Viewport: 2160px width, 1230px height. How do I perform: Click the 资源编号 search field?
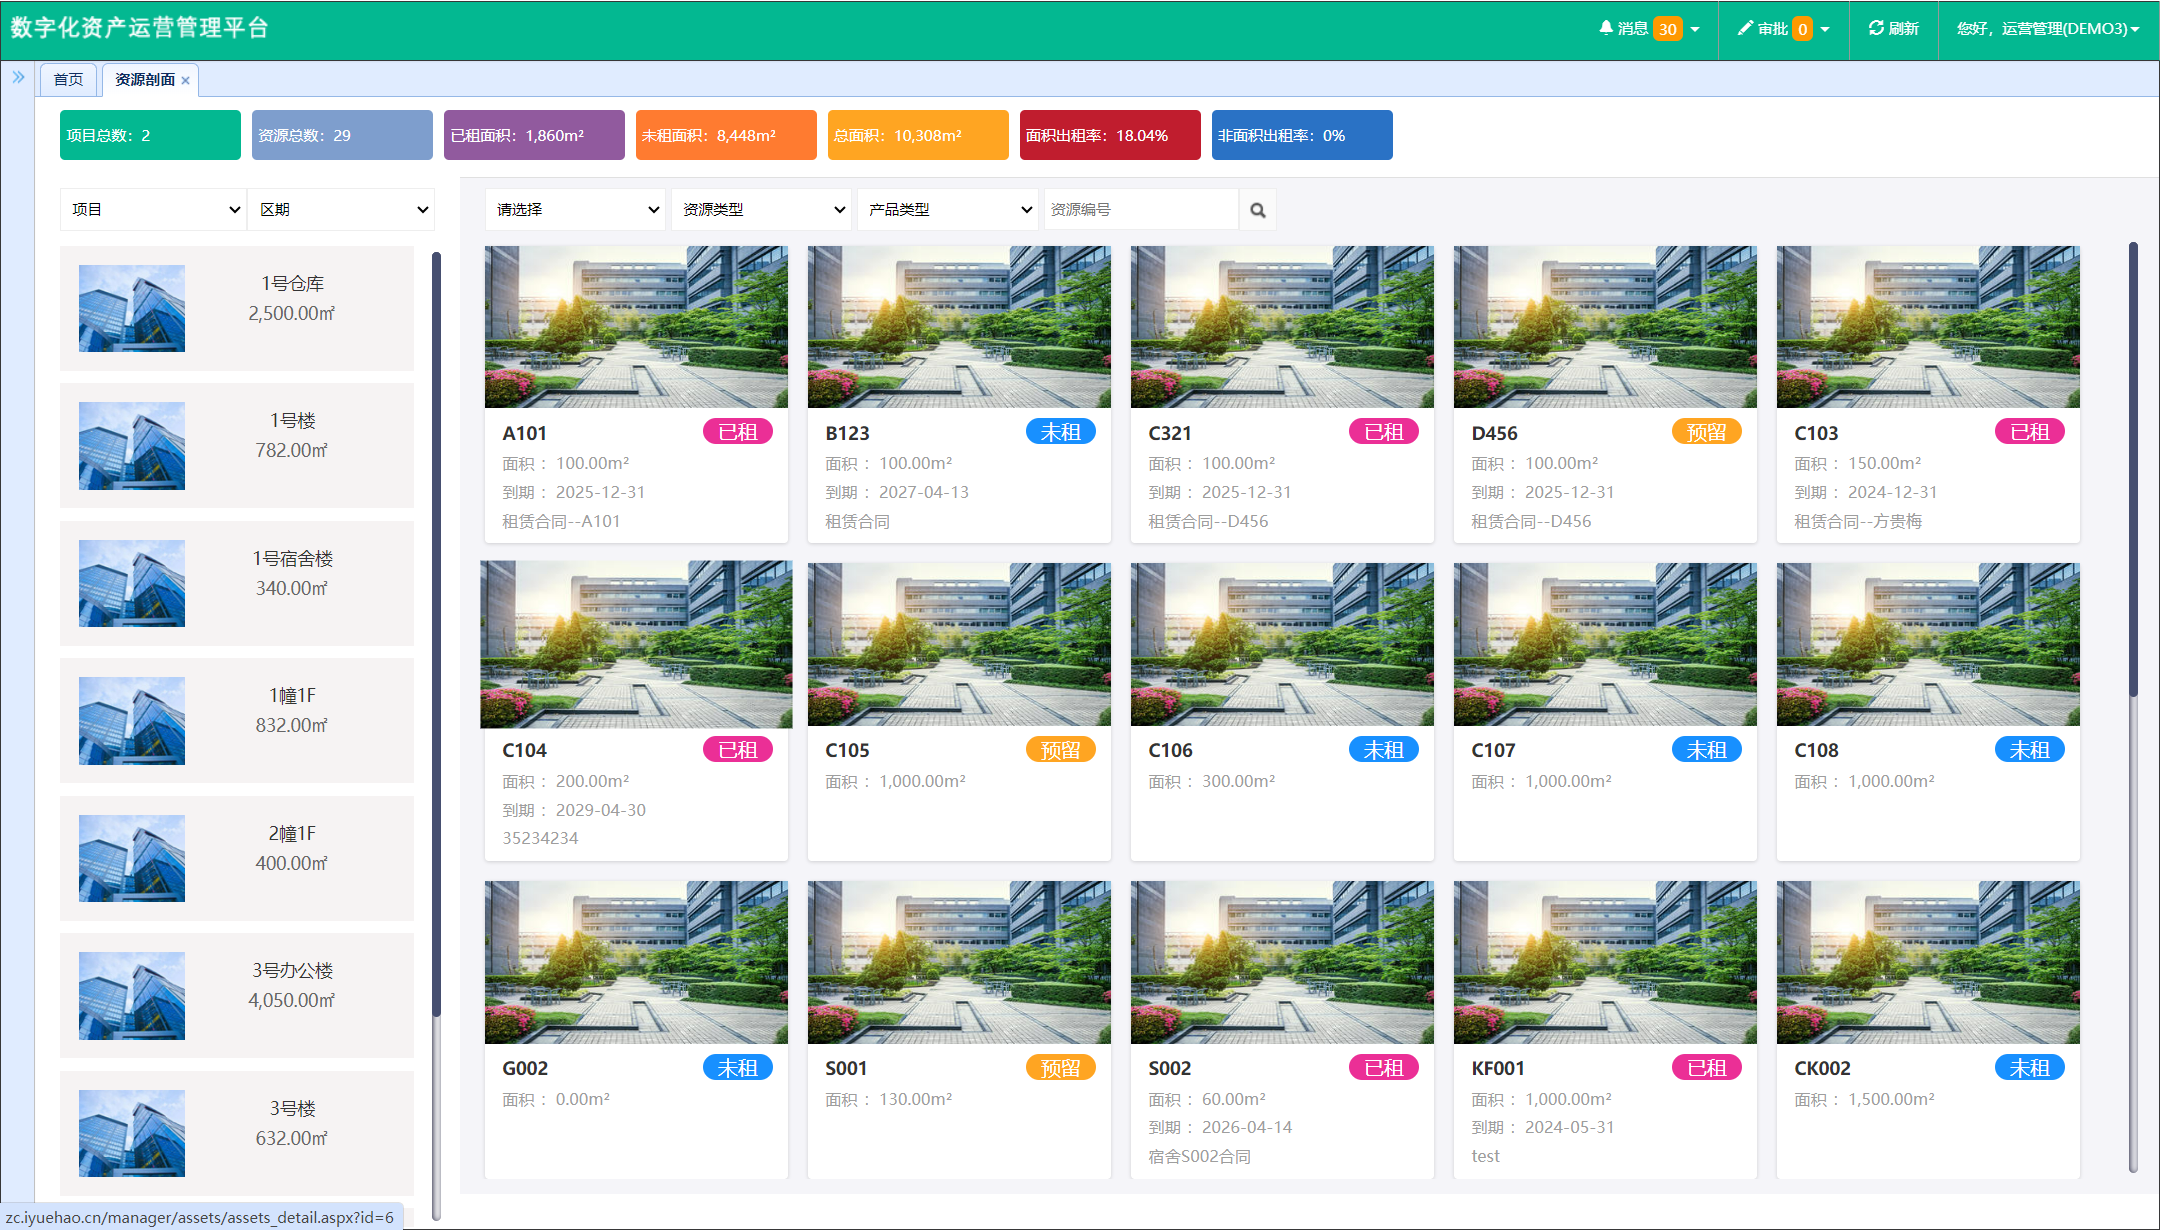coord(1141,210)
